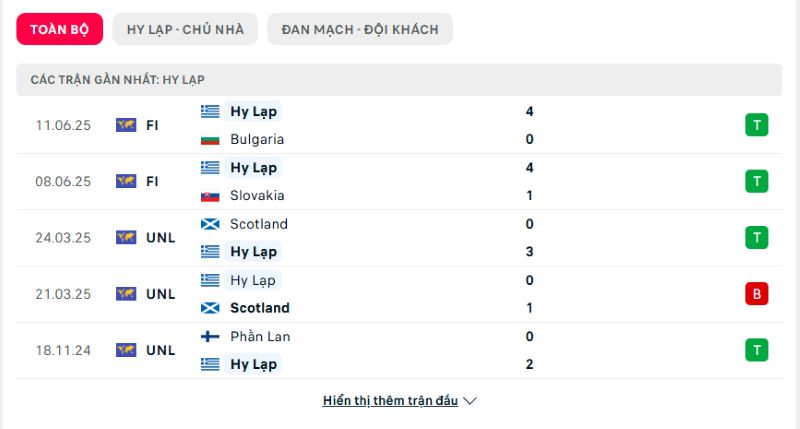Click green T badge for 08.06.25 match
Image resolution: width=800 pixels, height=429 pixels.
[x=757, y=181]
